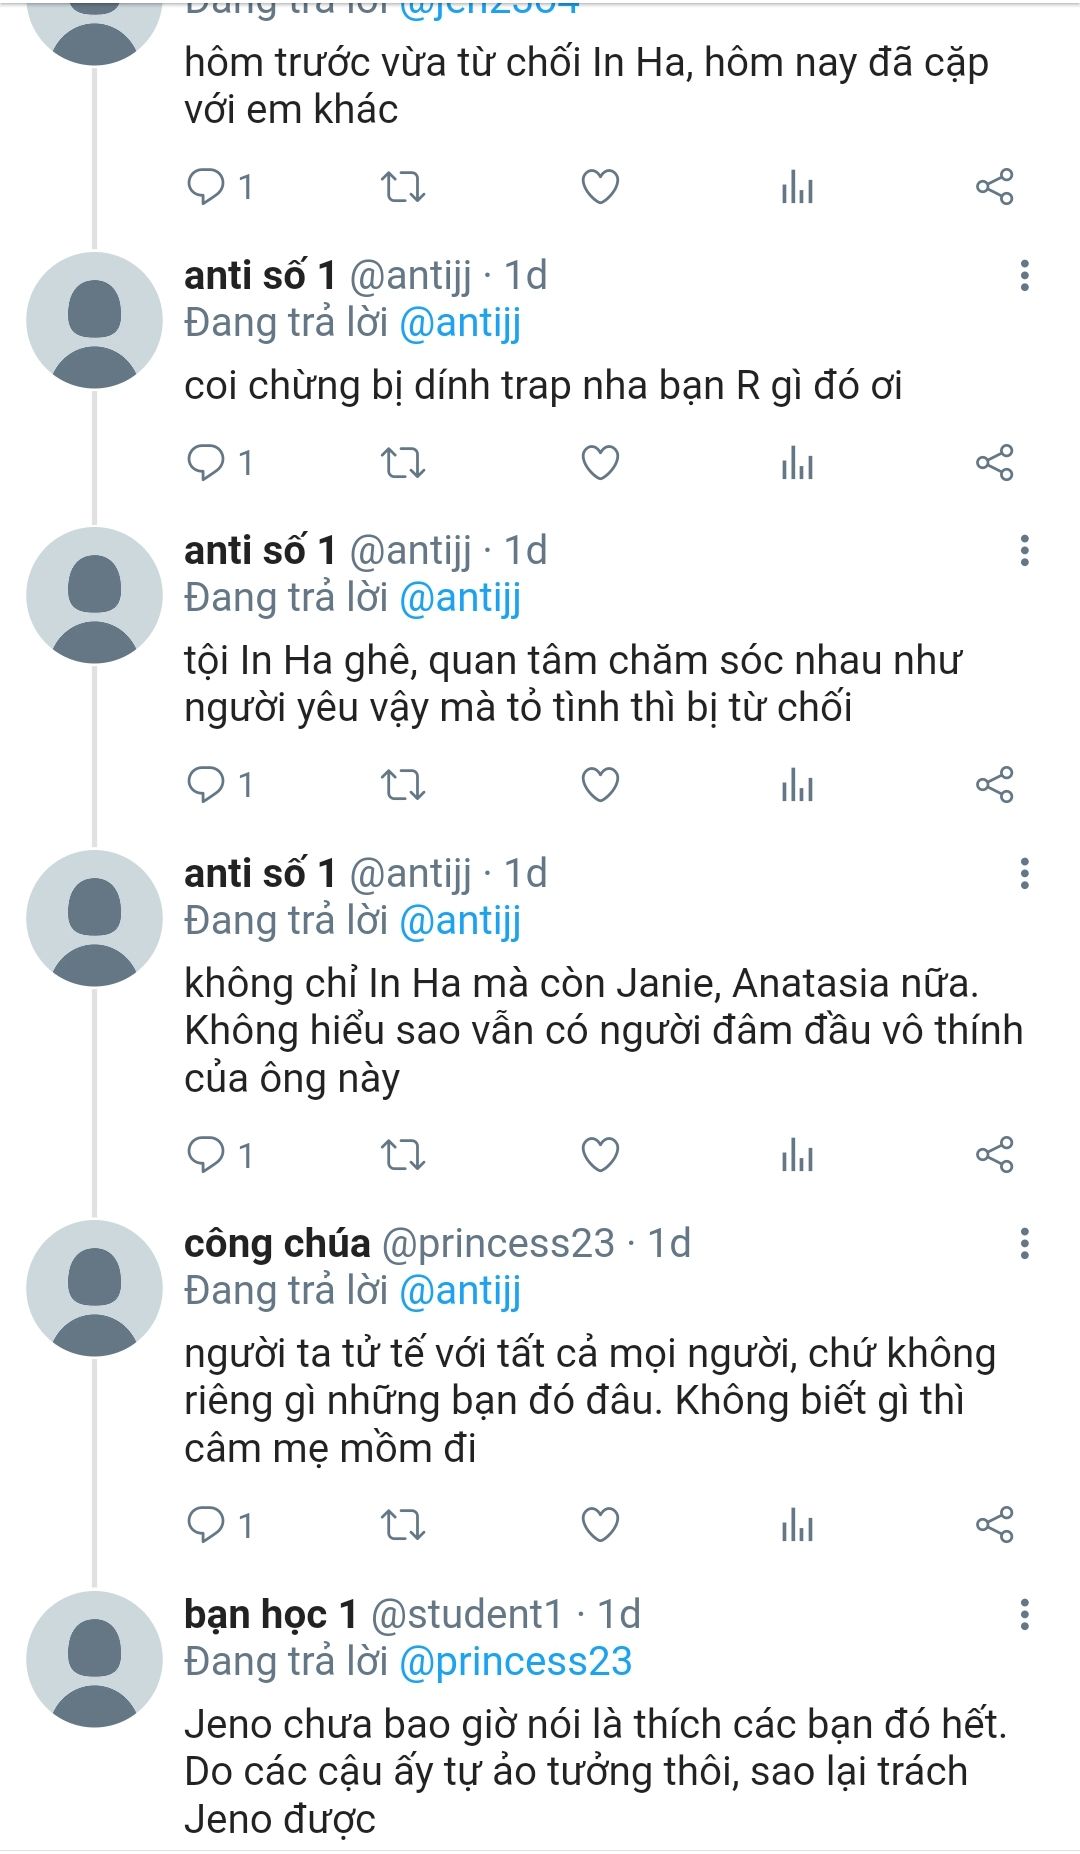Screen dimensions: 1080x1854
Task: Retweet the 'tội In Ha ghê' tweet
Action: [403, 785]
